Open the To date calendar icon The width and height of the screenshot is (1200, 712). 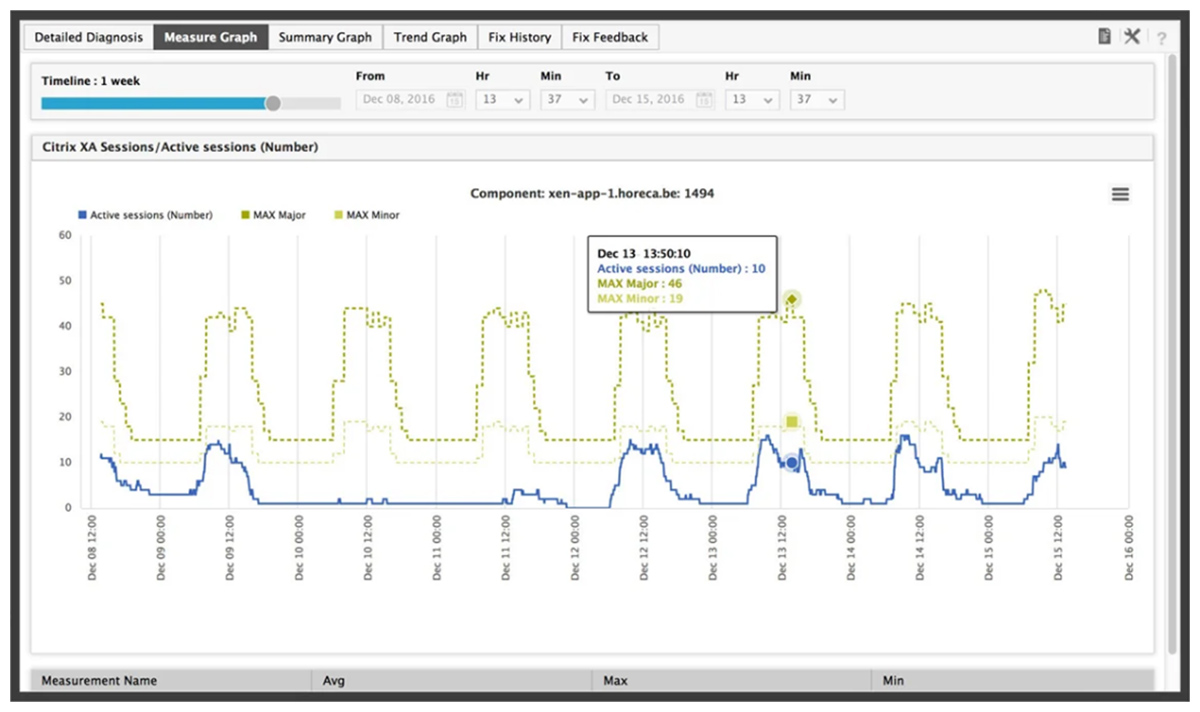pos(704,100)
